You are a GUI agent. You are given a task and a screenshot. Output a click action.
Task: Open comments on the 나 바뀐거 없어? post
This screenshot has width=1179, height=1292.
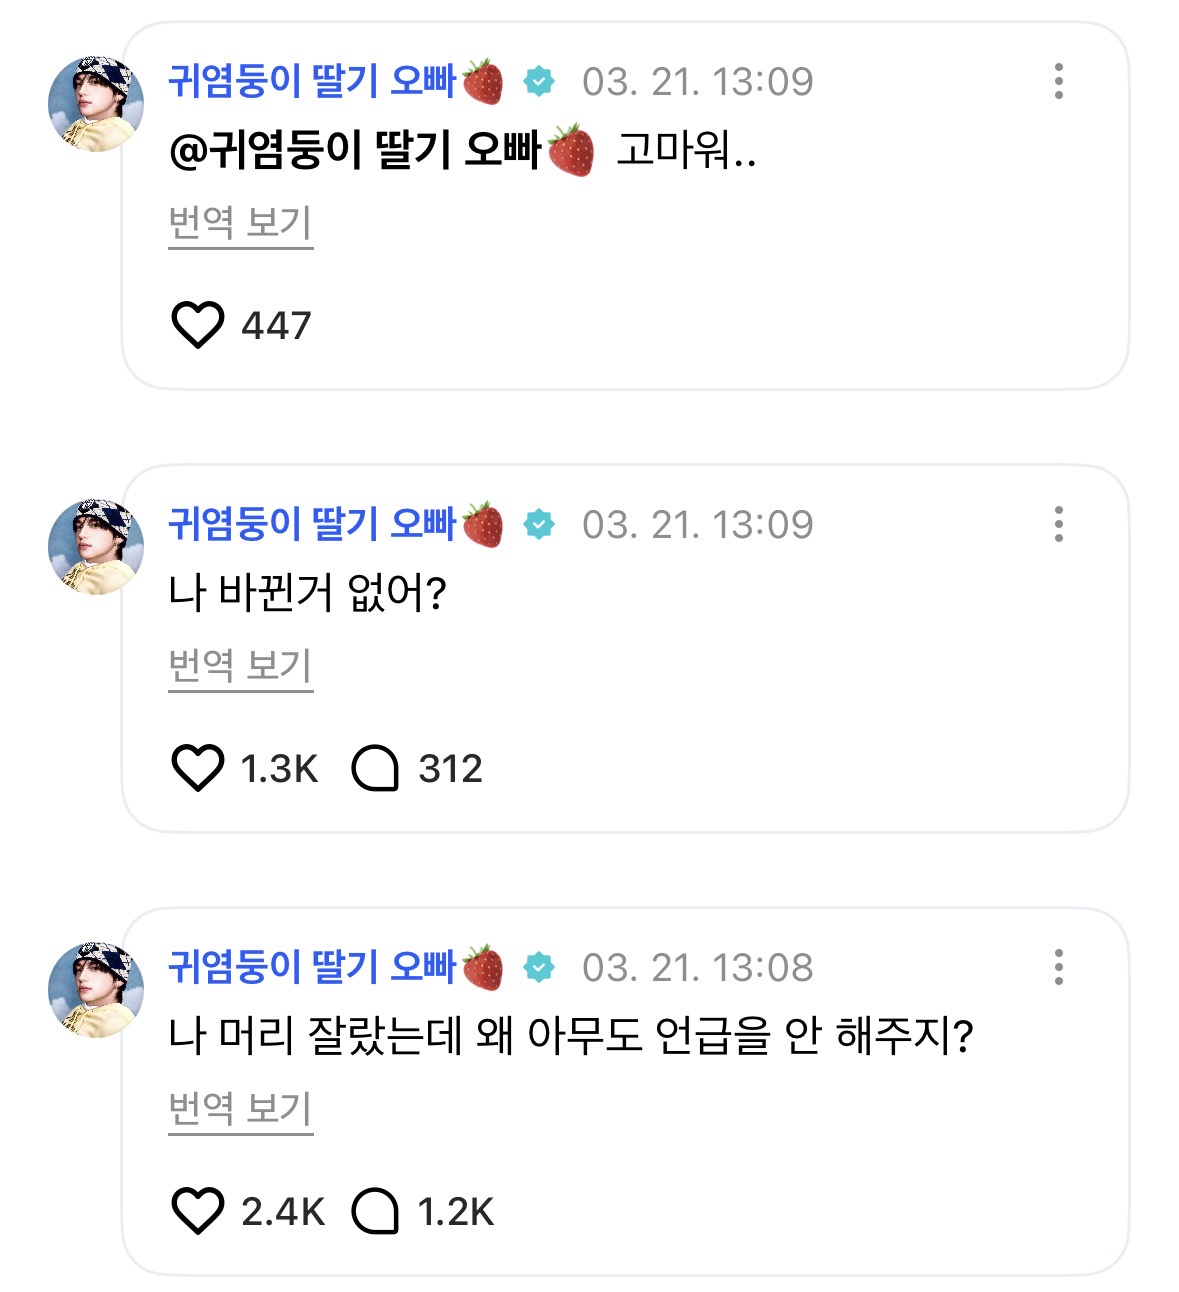pyautogui.click(x=376, y=769)
